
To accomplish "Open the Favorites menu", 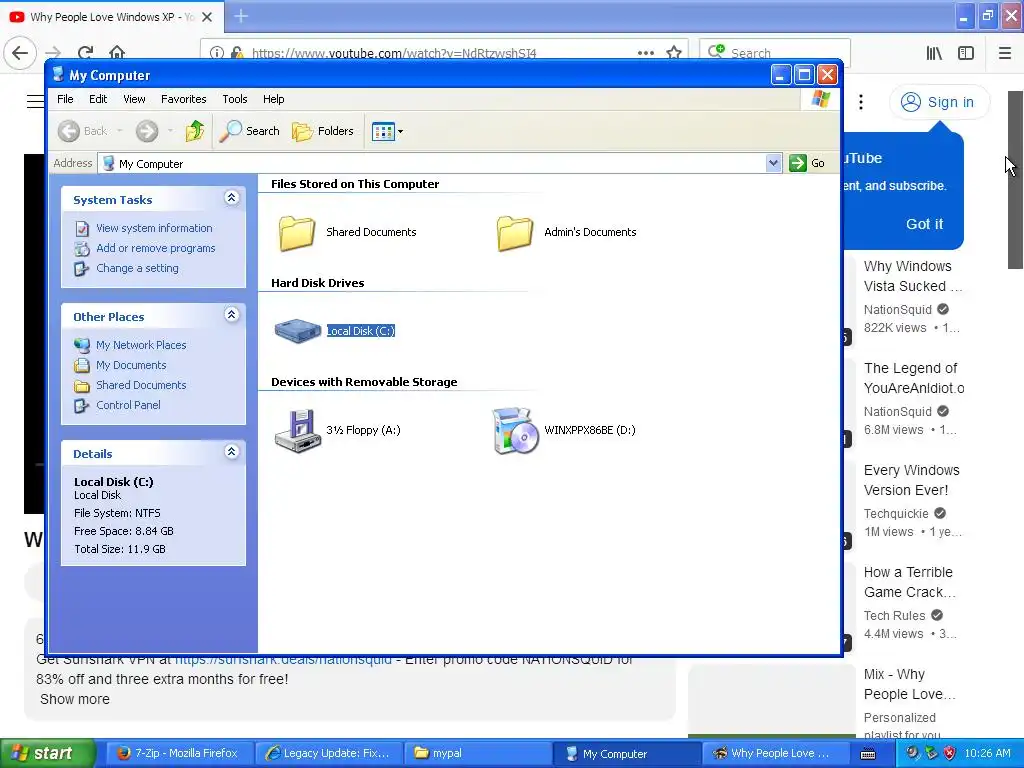I will [184, 99].
